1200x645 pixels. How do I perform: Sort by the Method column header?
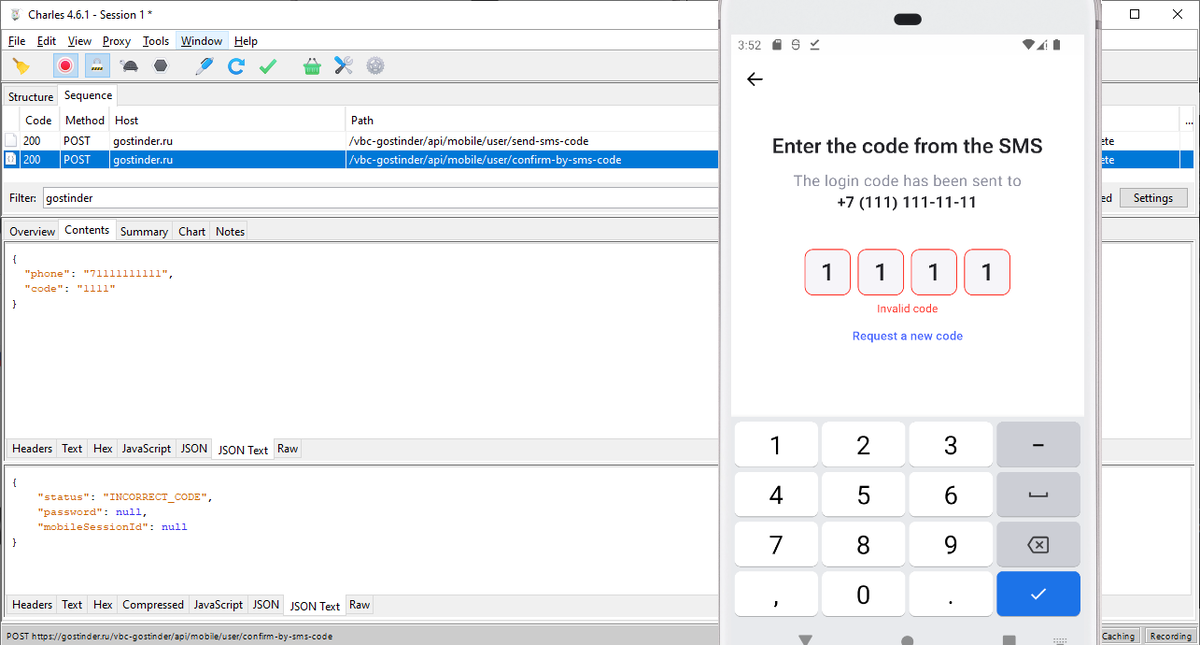point(84,120)
